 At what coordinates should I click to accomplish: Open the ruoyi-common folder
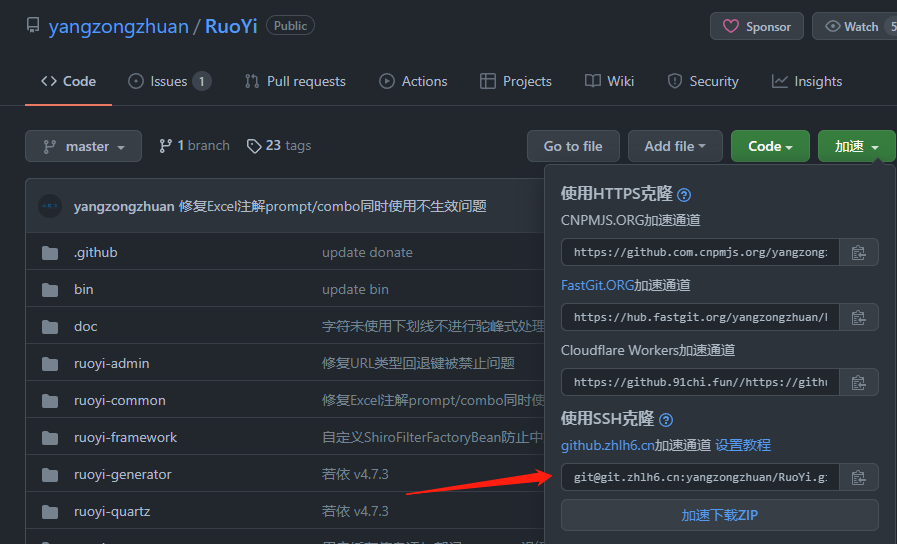tap(120, 400)
